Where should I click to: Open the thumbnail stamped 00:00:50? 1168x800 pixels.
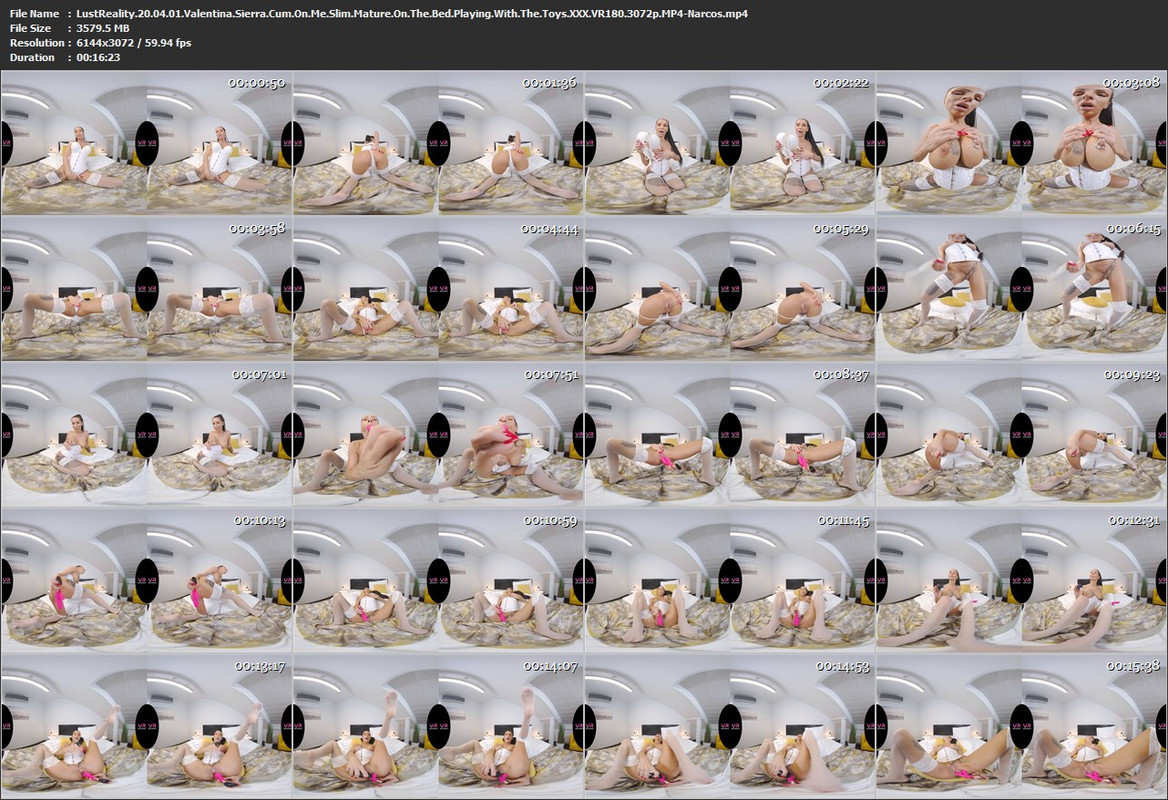[x=147, y=143]
